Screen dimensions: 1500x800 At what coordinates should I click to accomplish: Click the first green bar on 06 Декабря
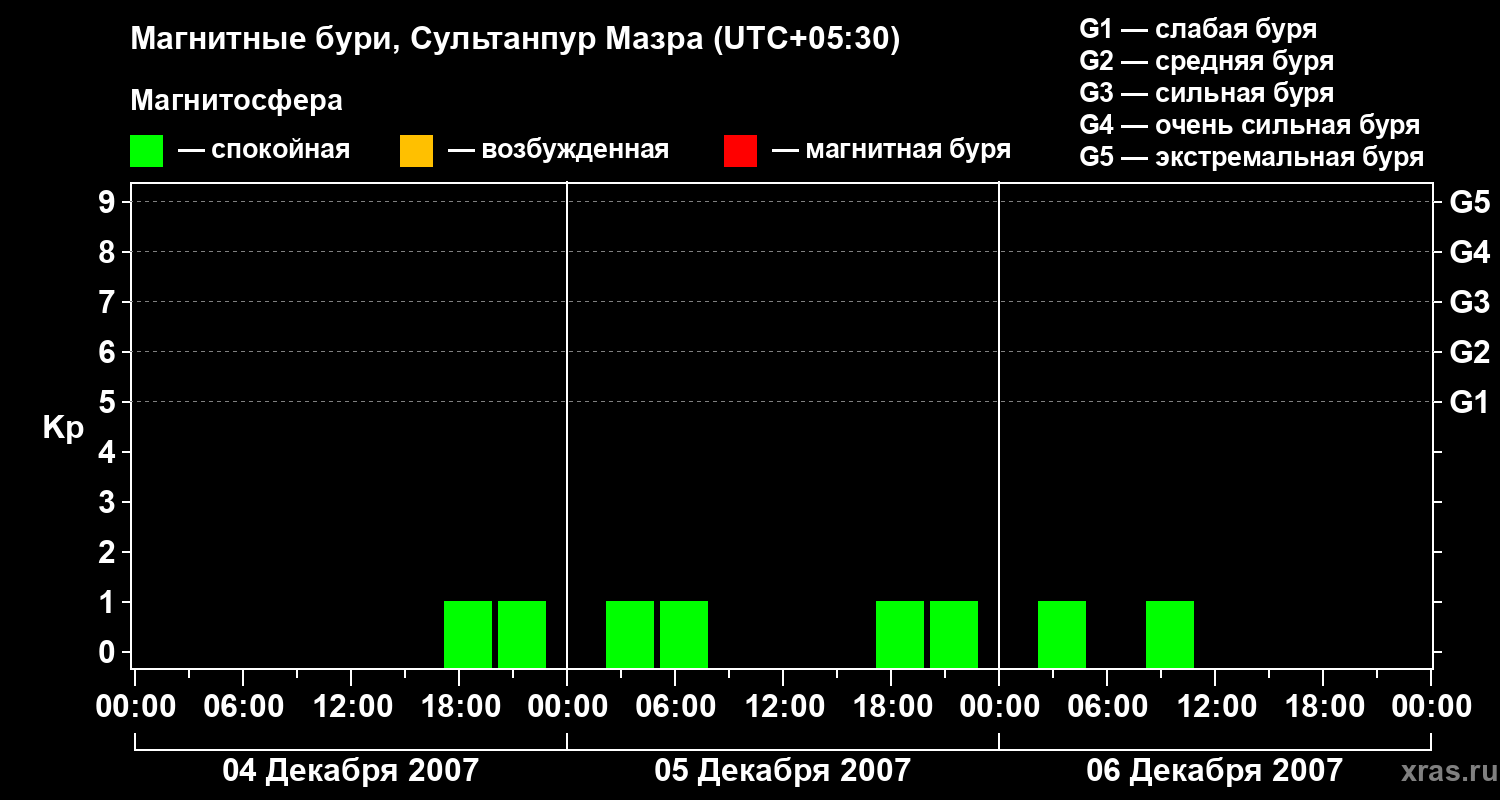pyautogui.click(x=1062, y=634)
